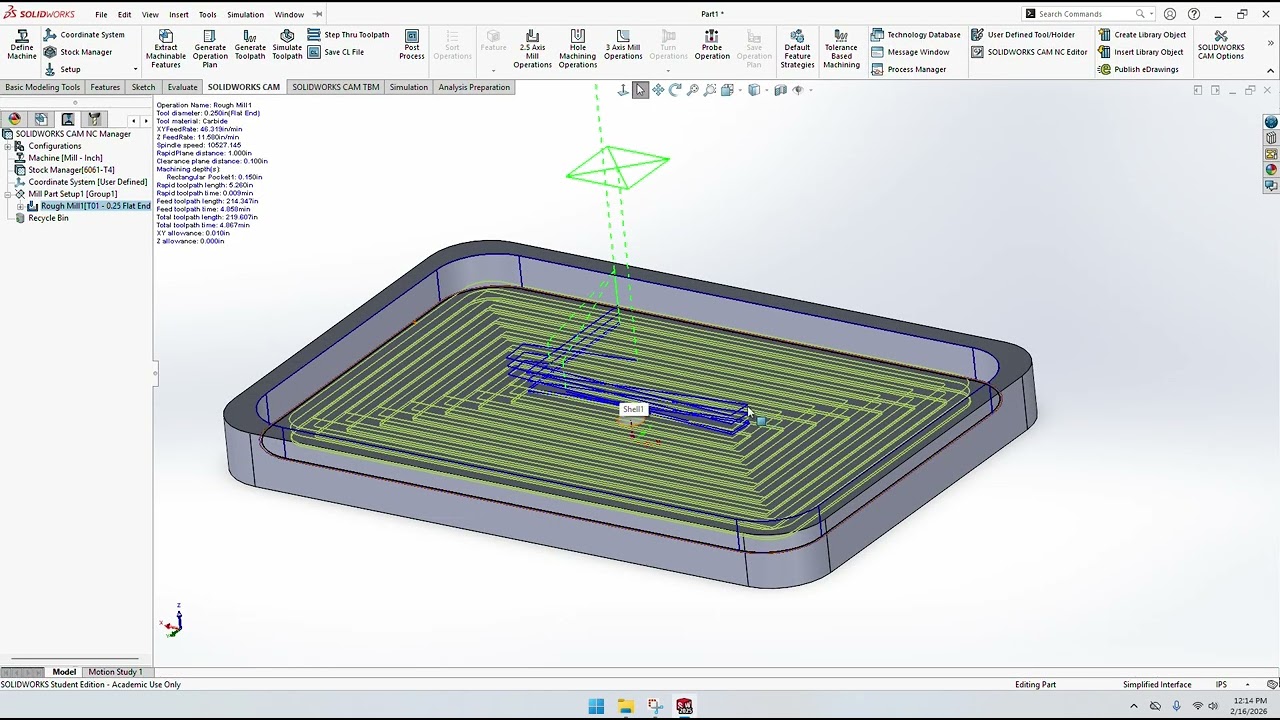The height and width of the screenshot is (720, 1280).
Task: Click Simplified Interface in status bar
Action: click(1156, 685)
